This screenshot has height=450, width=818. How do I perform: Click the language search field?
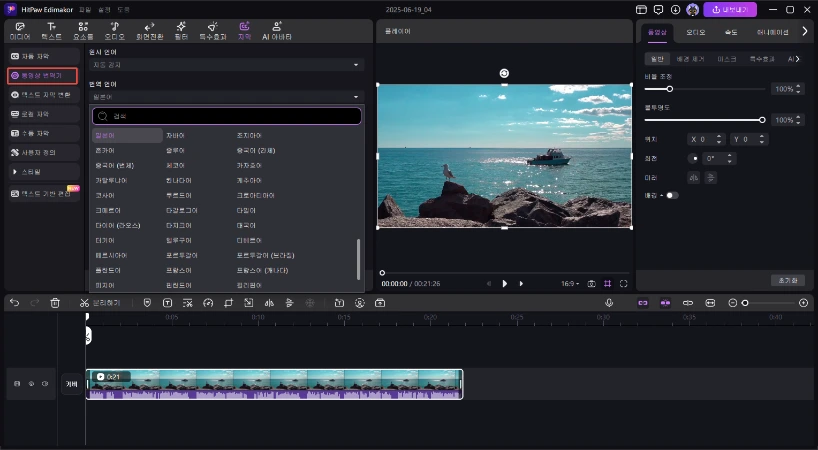[x=226, y=116]
